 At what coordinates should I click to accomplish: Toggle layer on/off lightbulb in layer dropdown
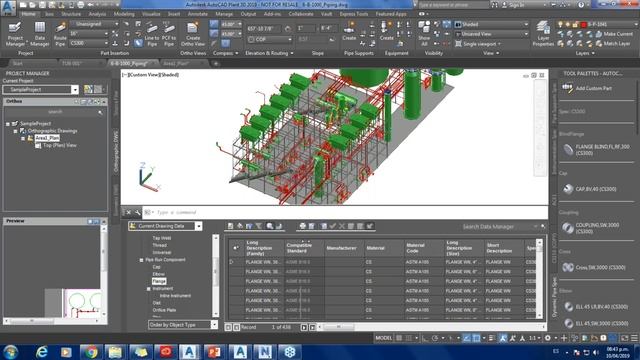pos(560,24)
